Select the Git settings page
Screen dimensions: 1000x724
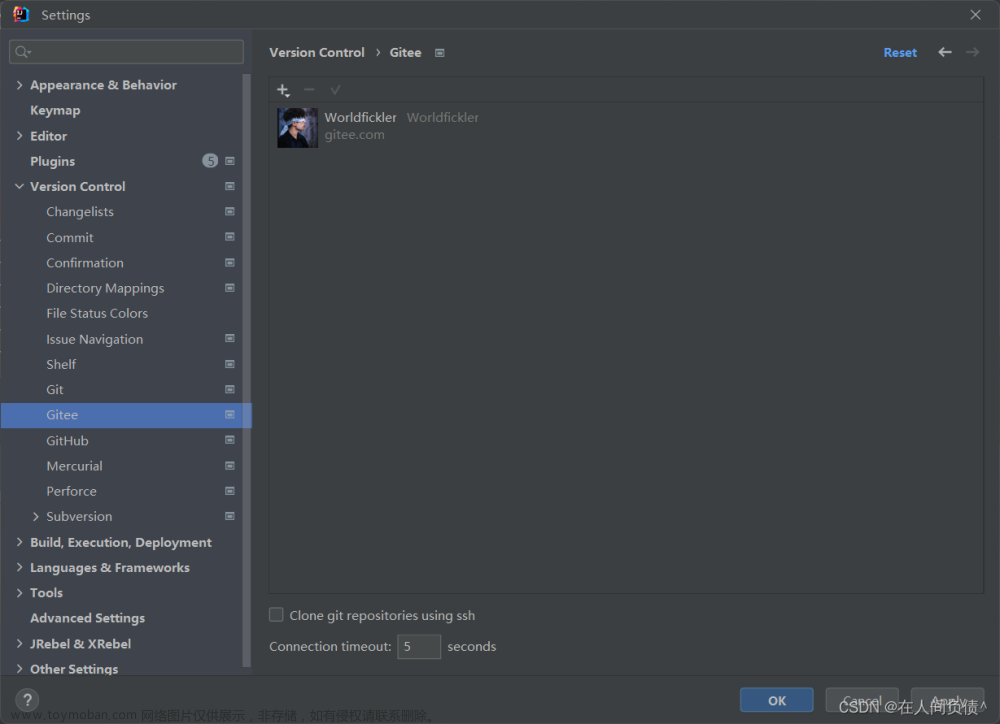(54, 390)
